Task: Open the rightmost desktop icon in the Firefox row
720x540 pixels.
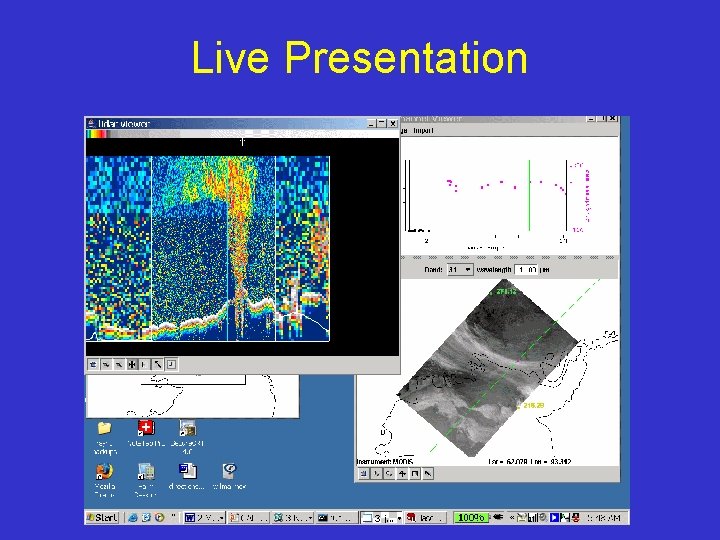Action: click(229, 471)
